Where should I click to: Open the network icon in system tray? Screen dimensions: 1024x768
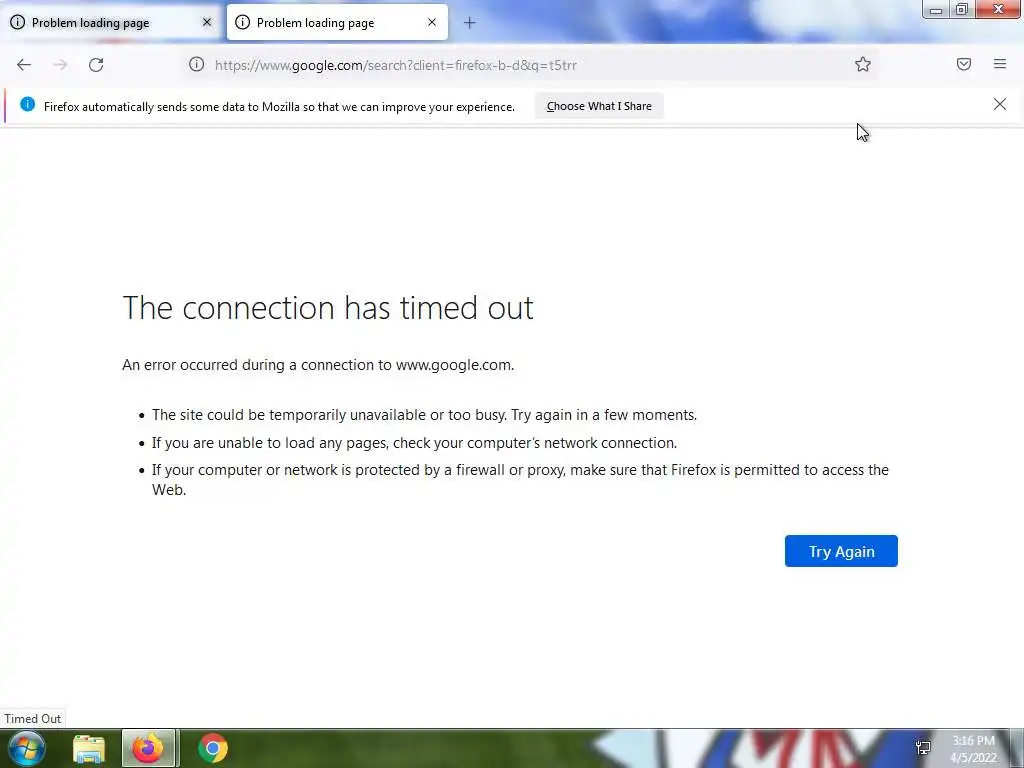923,748
